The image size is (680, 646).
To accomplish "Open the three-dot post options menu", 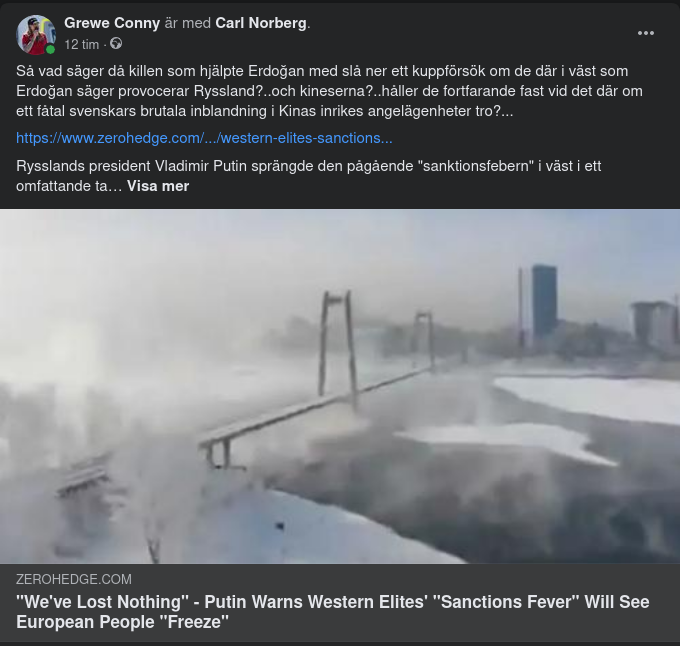I will pyautogui.click(x=646, y=33).
